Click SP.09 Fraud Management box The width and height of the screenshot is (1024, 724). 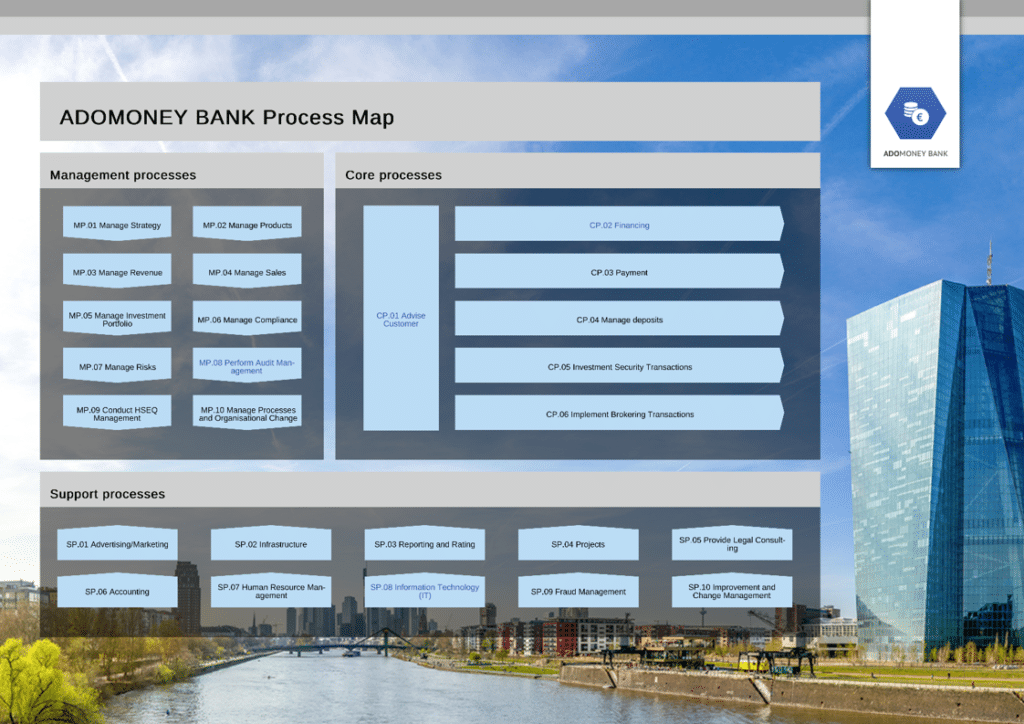578,591
